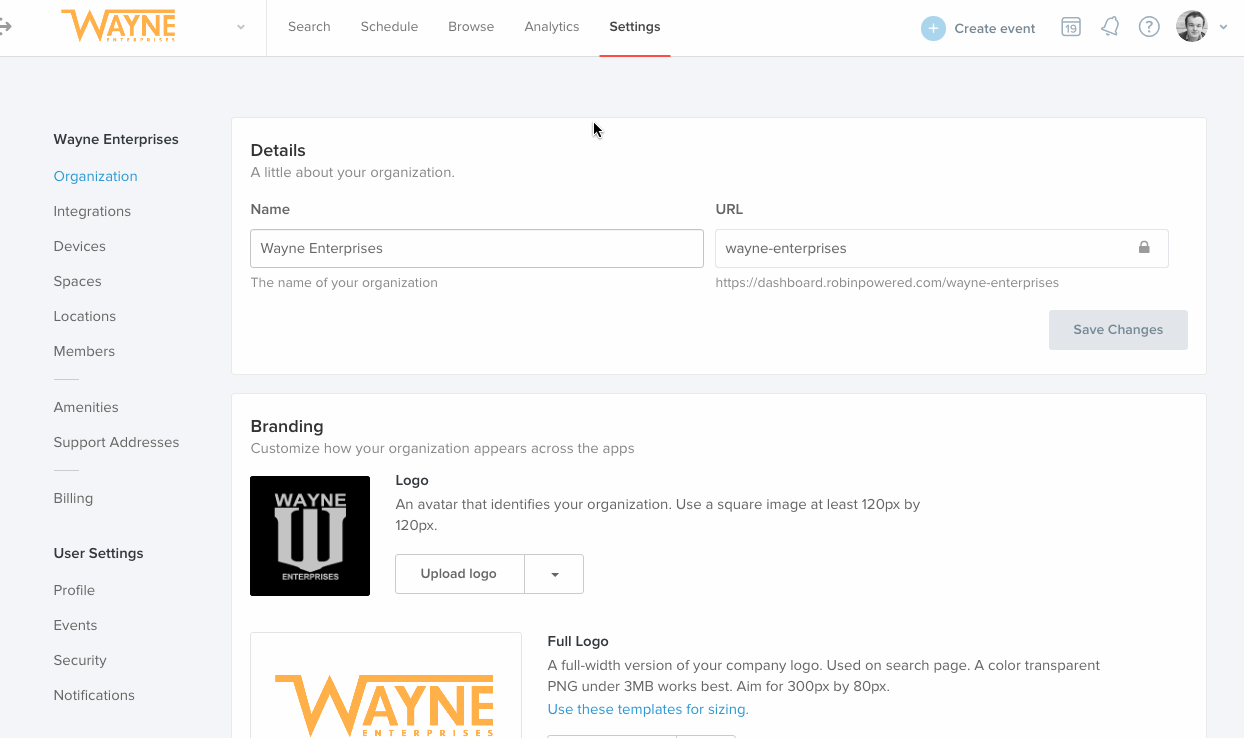This screenshot has width=1244, height=738.
Task: Open Members settings
Action: [x=84, y=351]
